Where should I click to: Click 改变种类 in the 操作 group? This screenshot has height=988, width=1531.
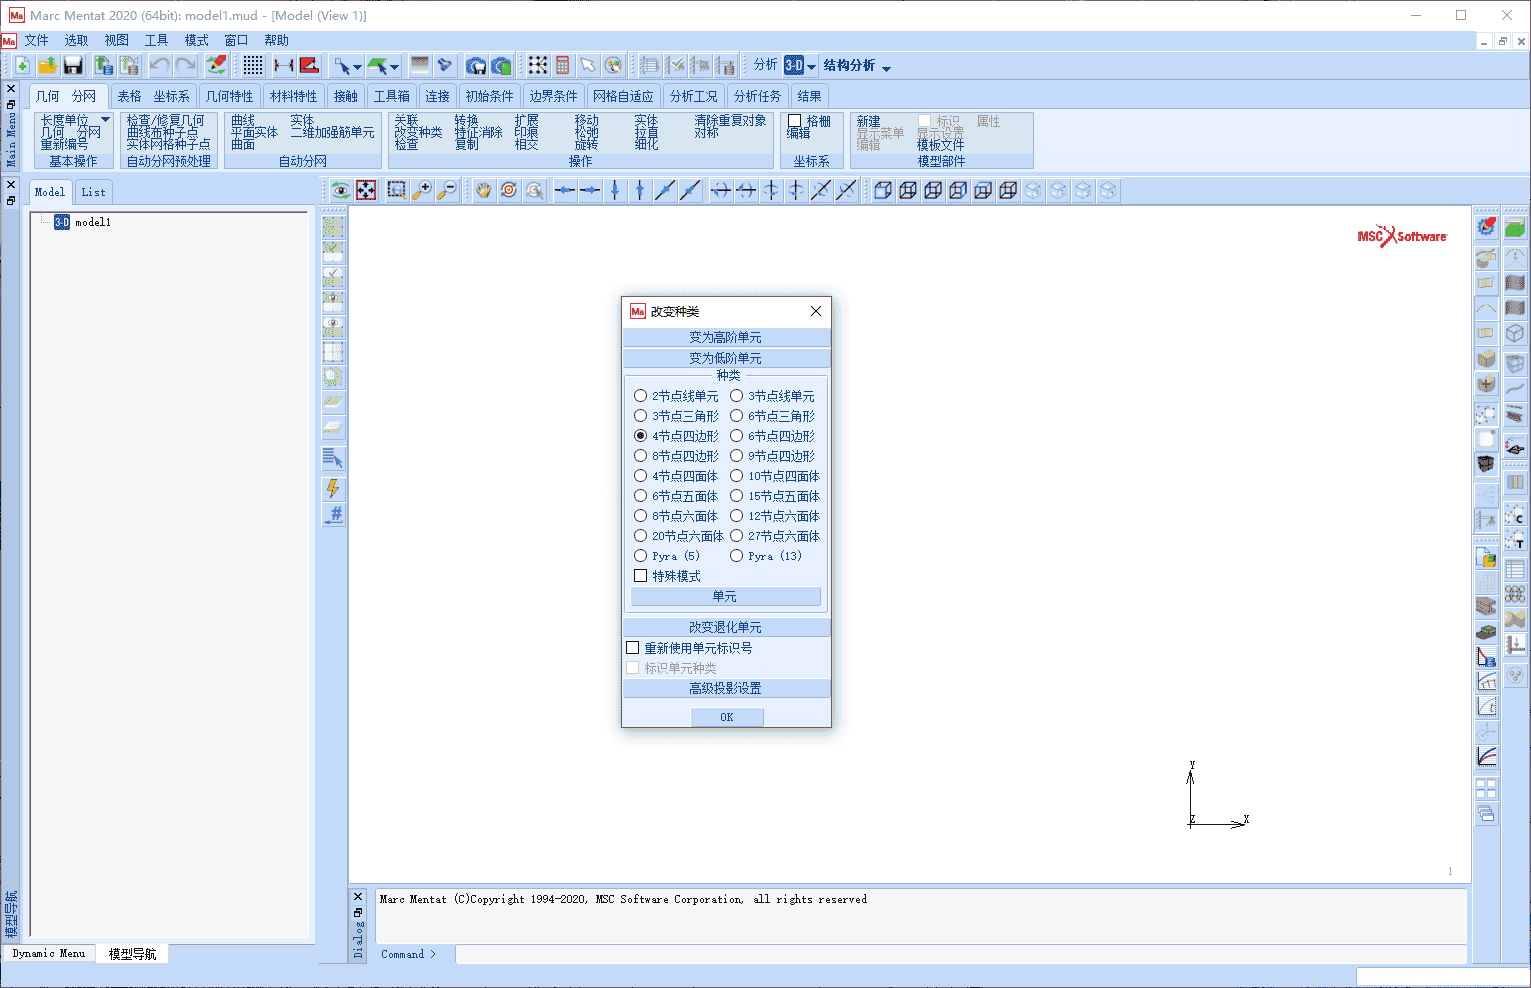point(418,132)
